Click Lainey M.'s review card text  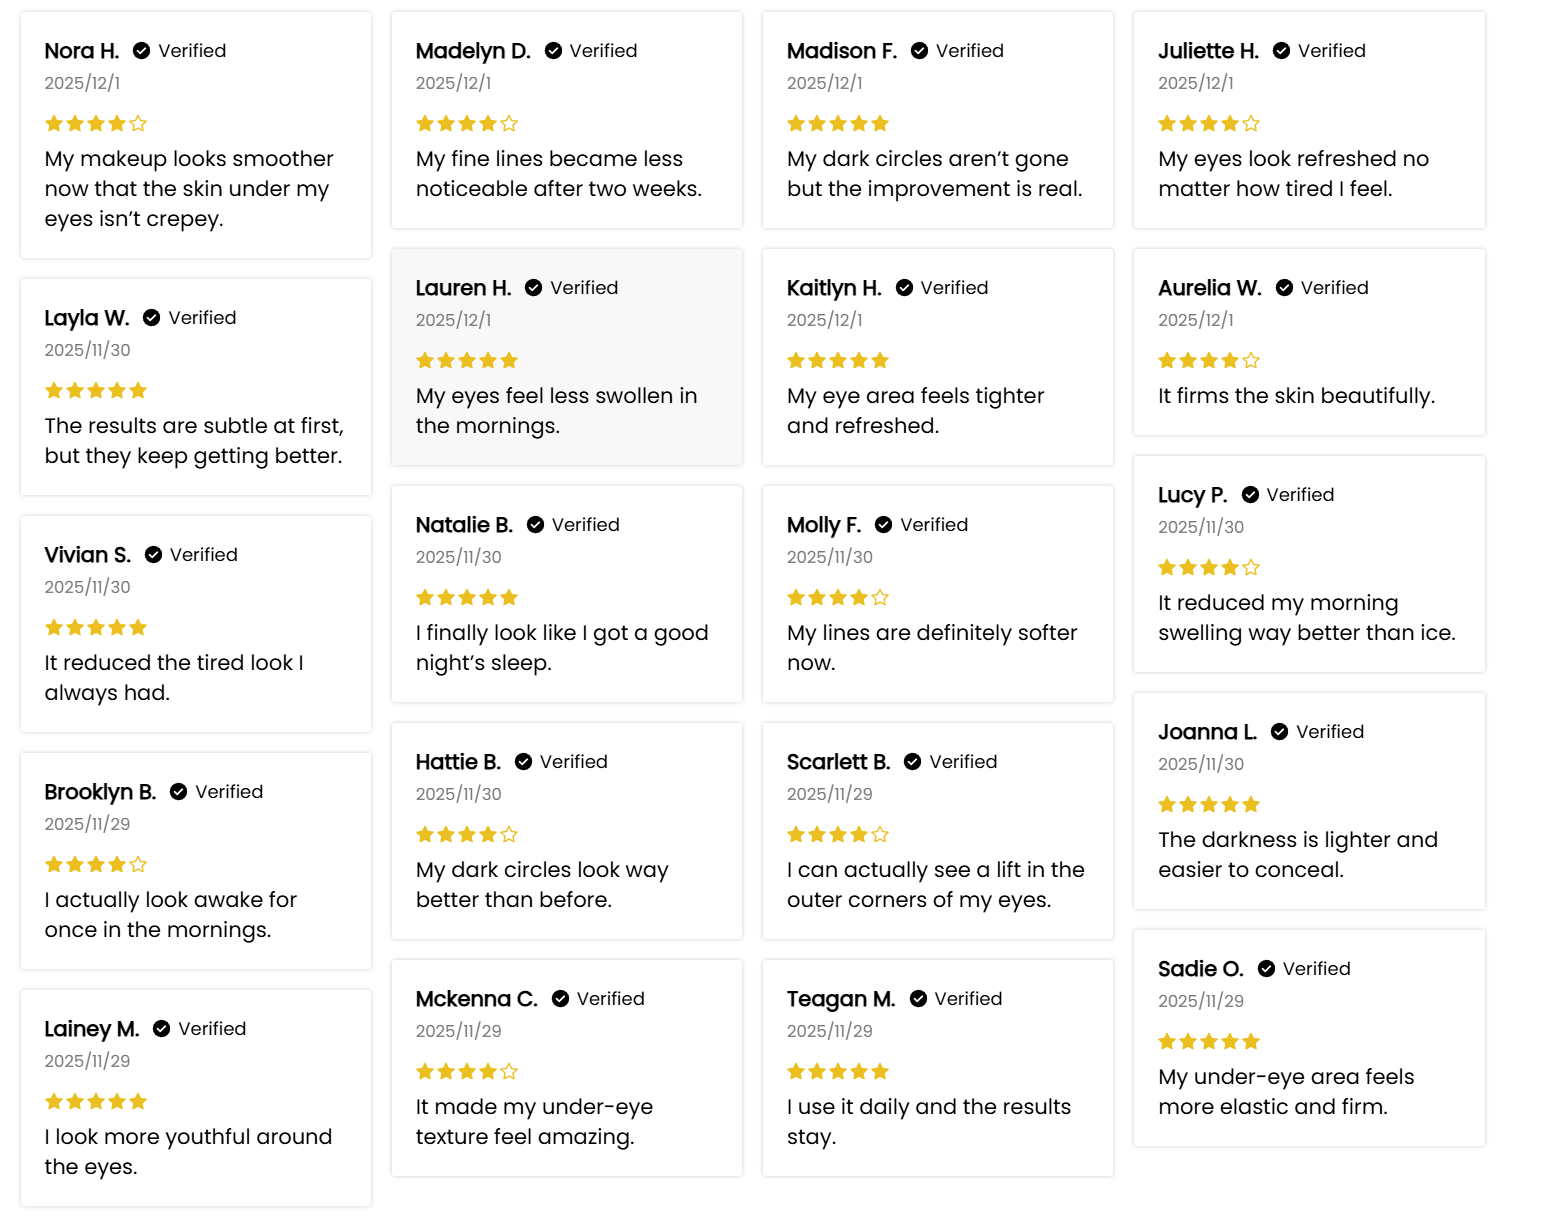pos(188,1152)
